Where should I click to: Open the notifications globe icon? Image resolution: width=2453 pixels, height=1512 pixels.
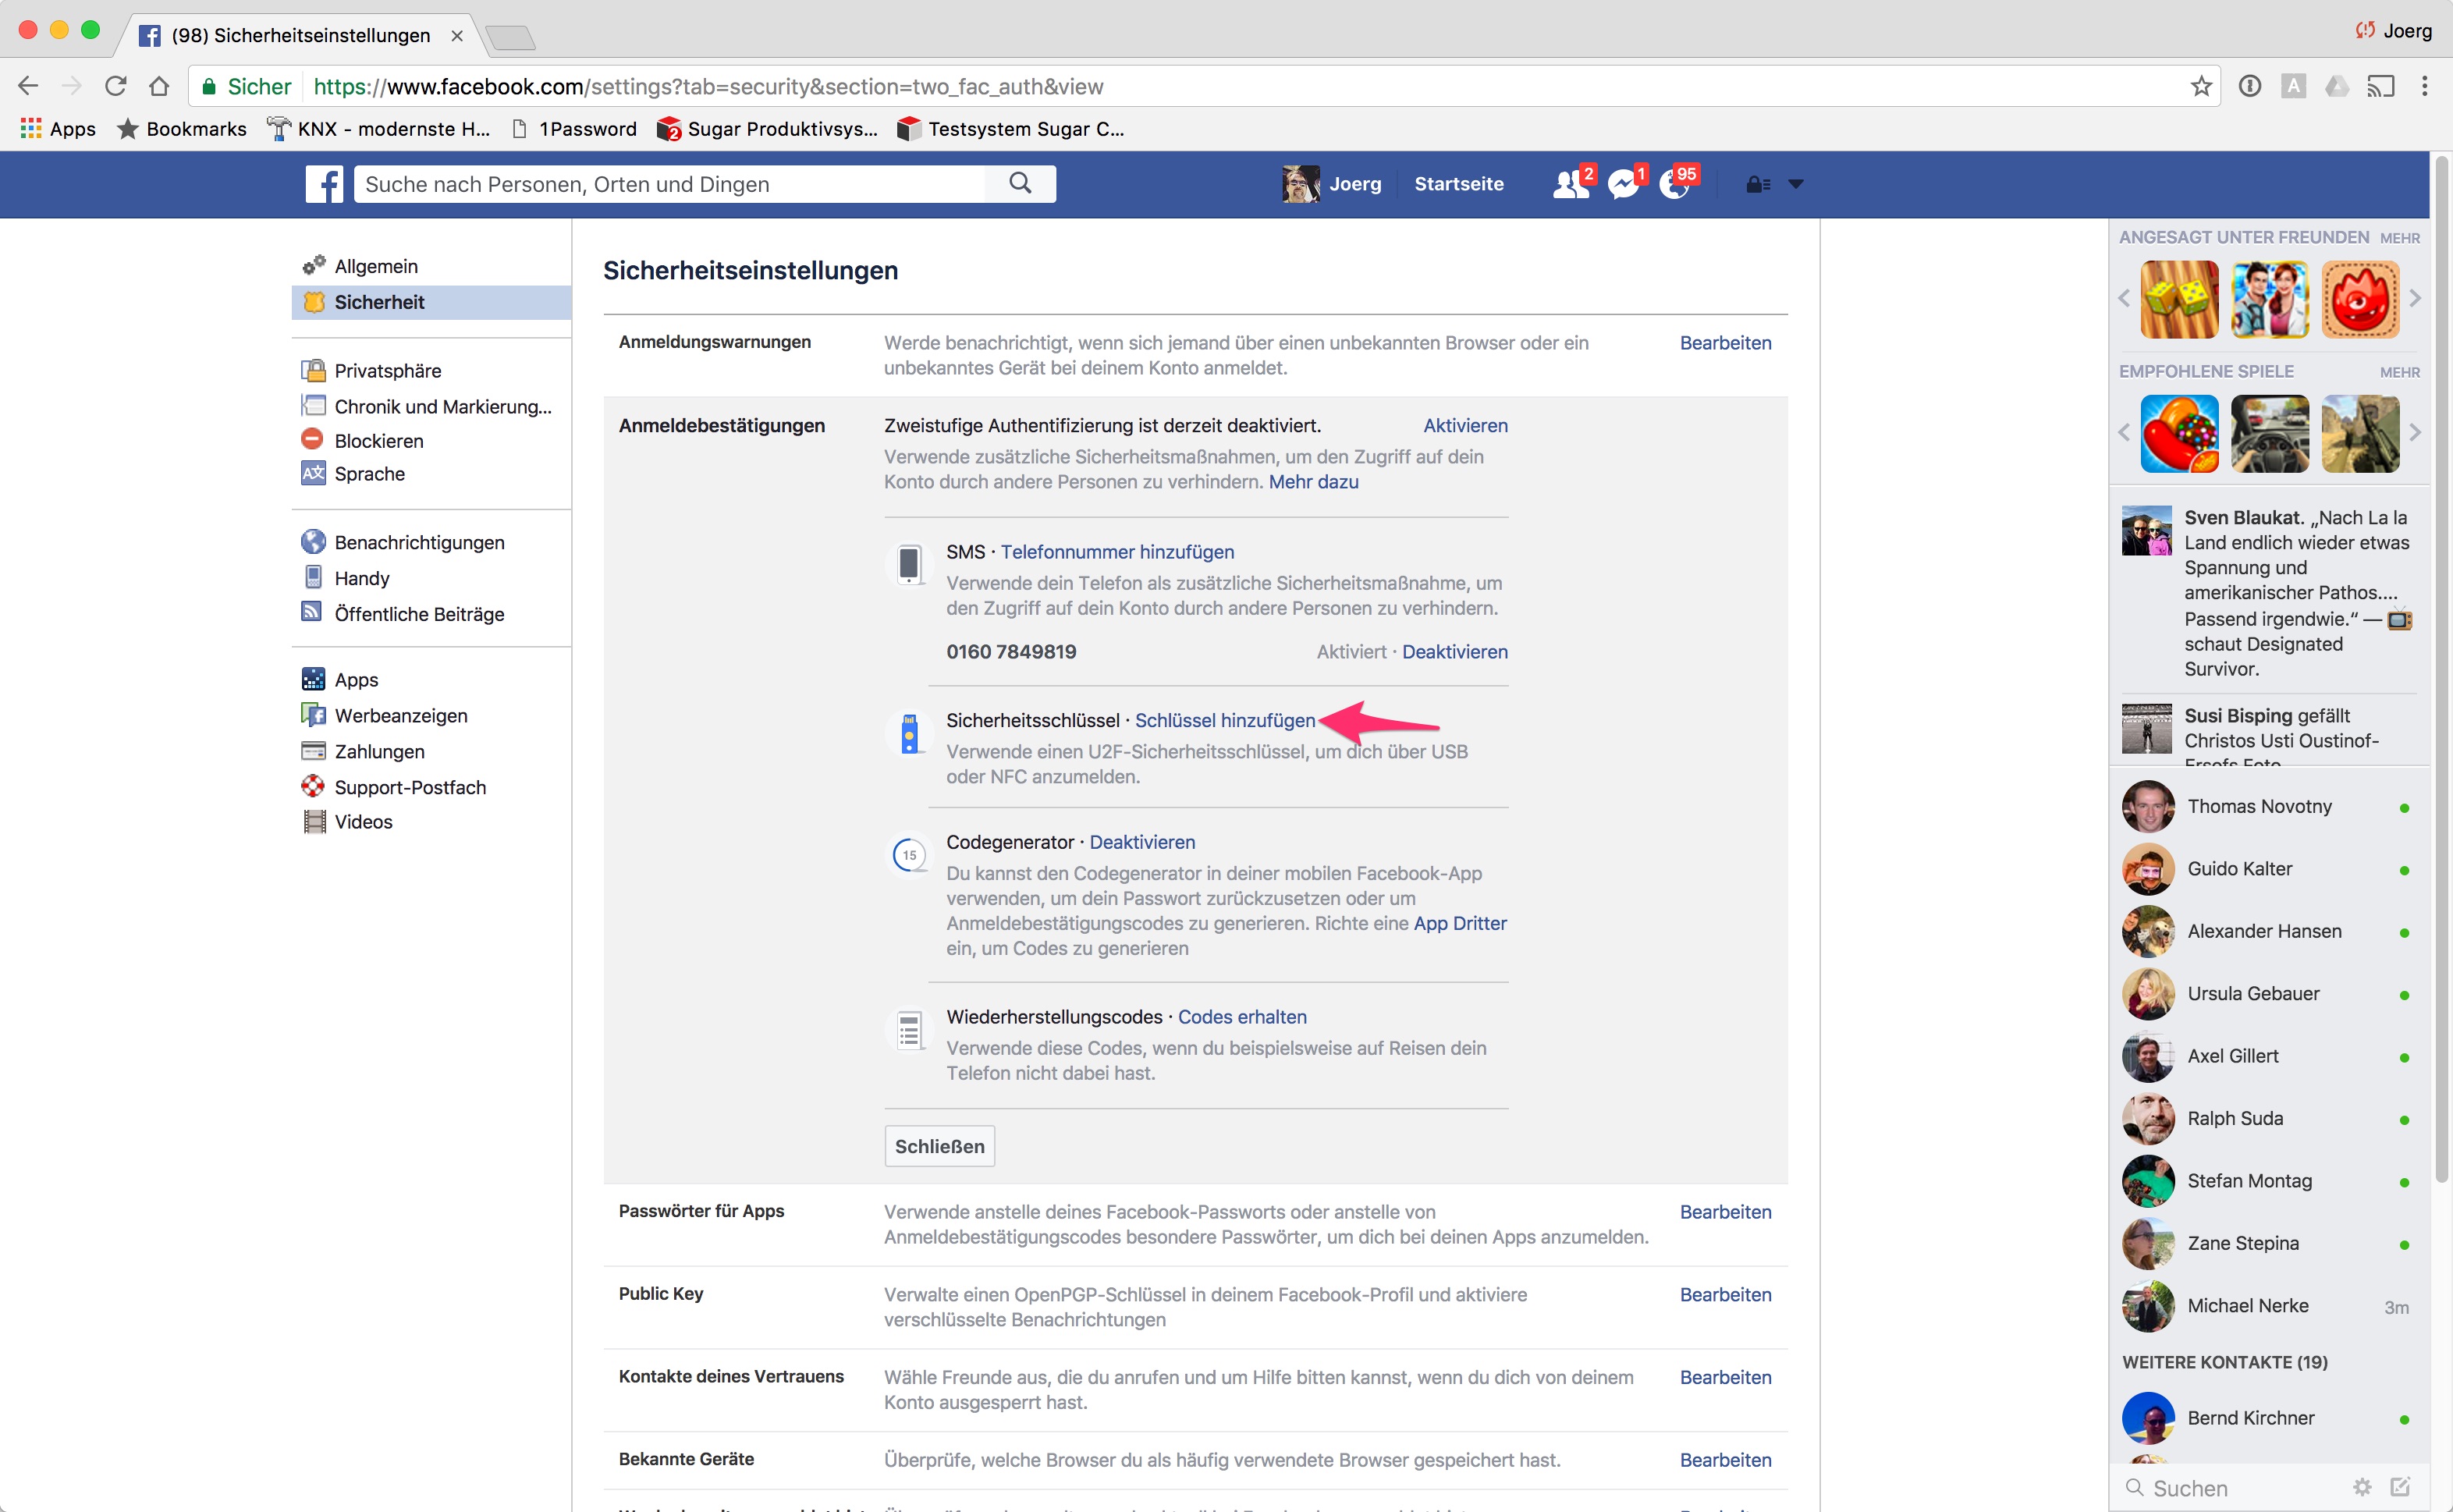coord(1674,184)
